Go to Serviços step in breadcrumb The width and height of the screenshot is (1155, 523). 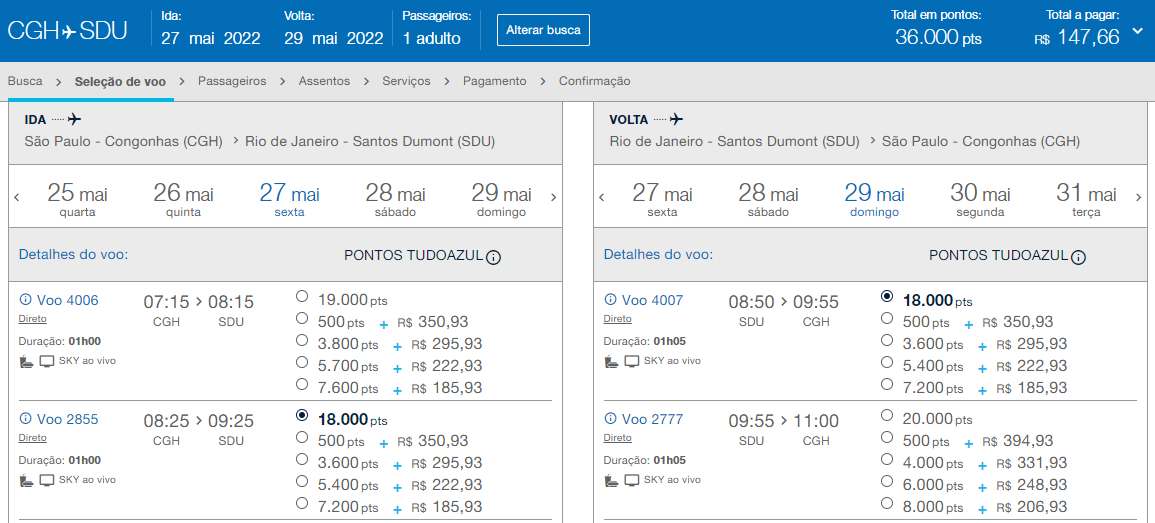pos(407,81)
